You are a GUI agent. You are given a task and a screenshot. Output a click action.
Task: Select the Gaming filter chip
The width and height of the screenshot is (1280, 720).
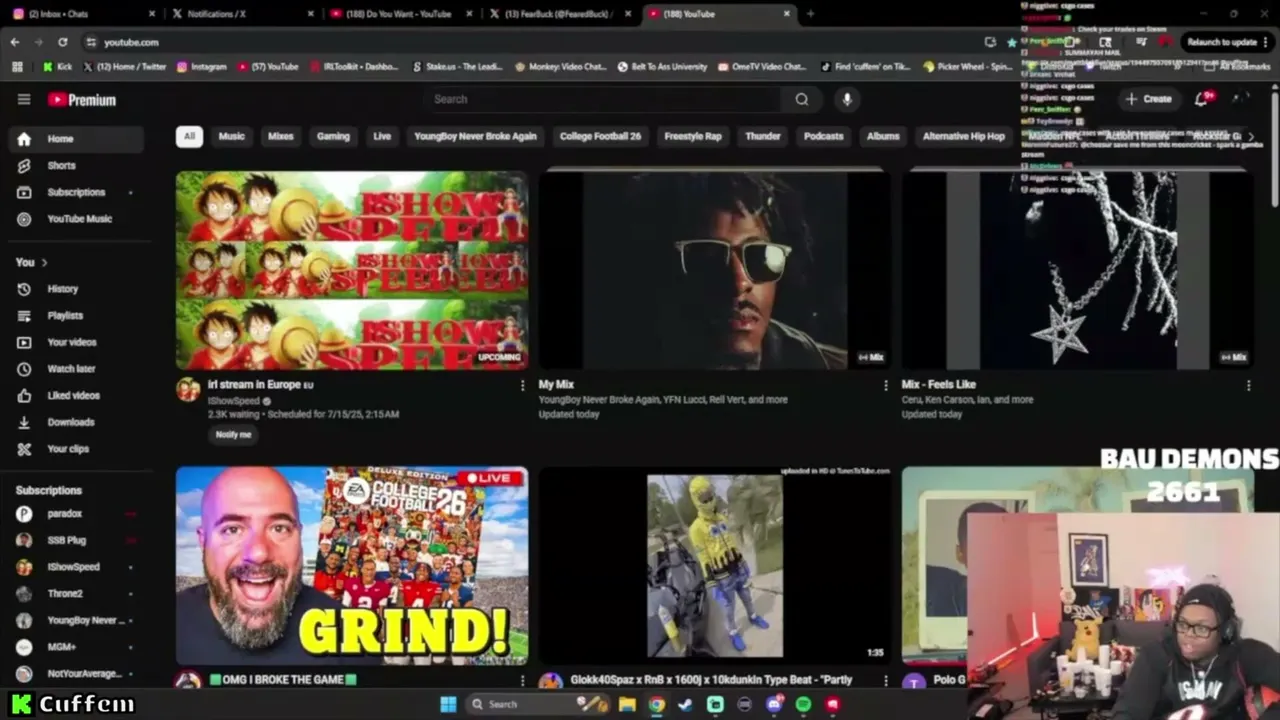coord(333,136)
